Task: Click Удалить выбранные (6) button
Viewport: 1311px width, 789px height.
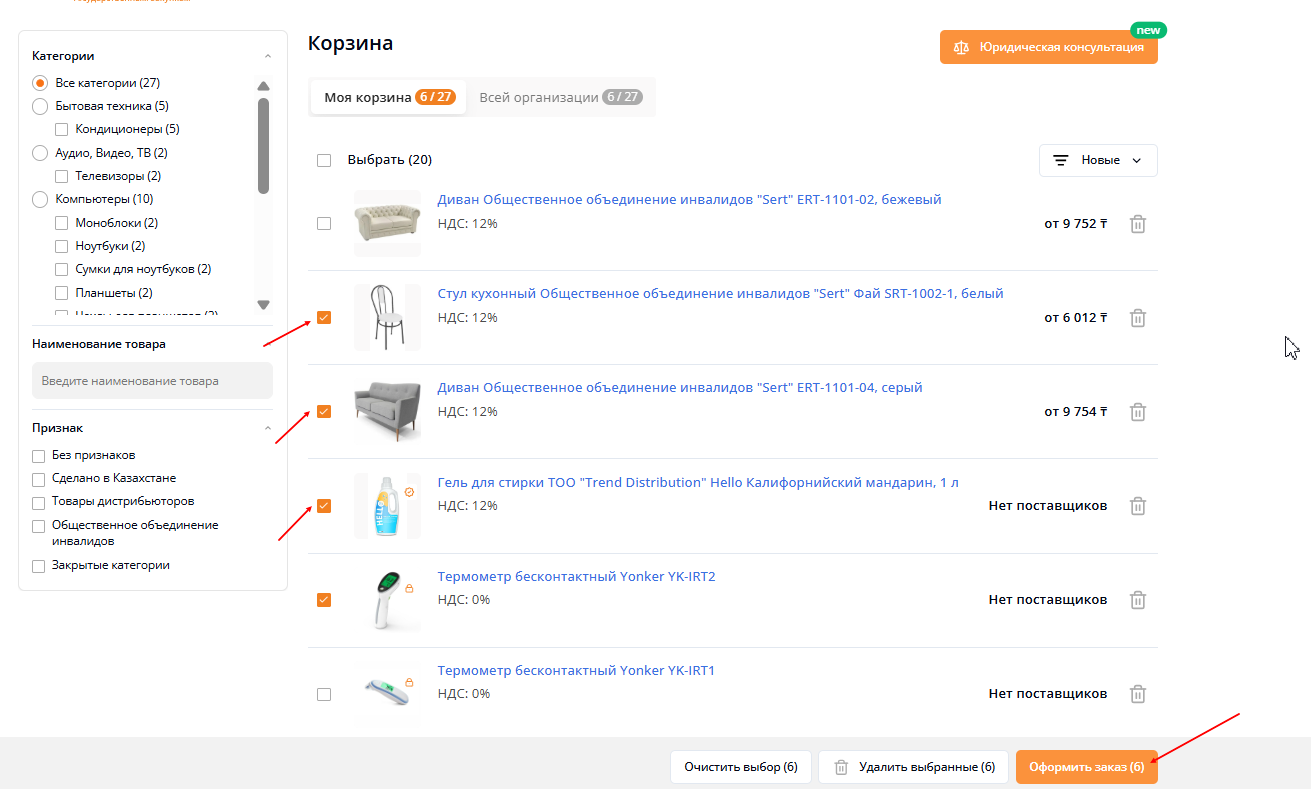Action: click(914, 767)
